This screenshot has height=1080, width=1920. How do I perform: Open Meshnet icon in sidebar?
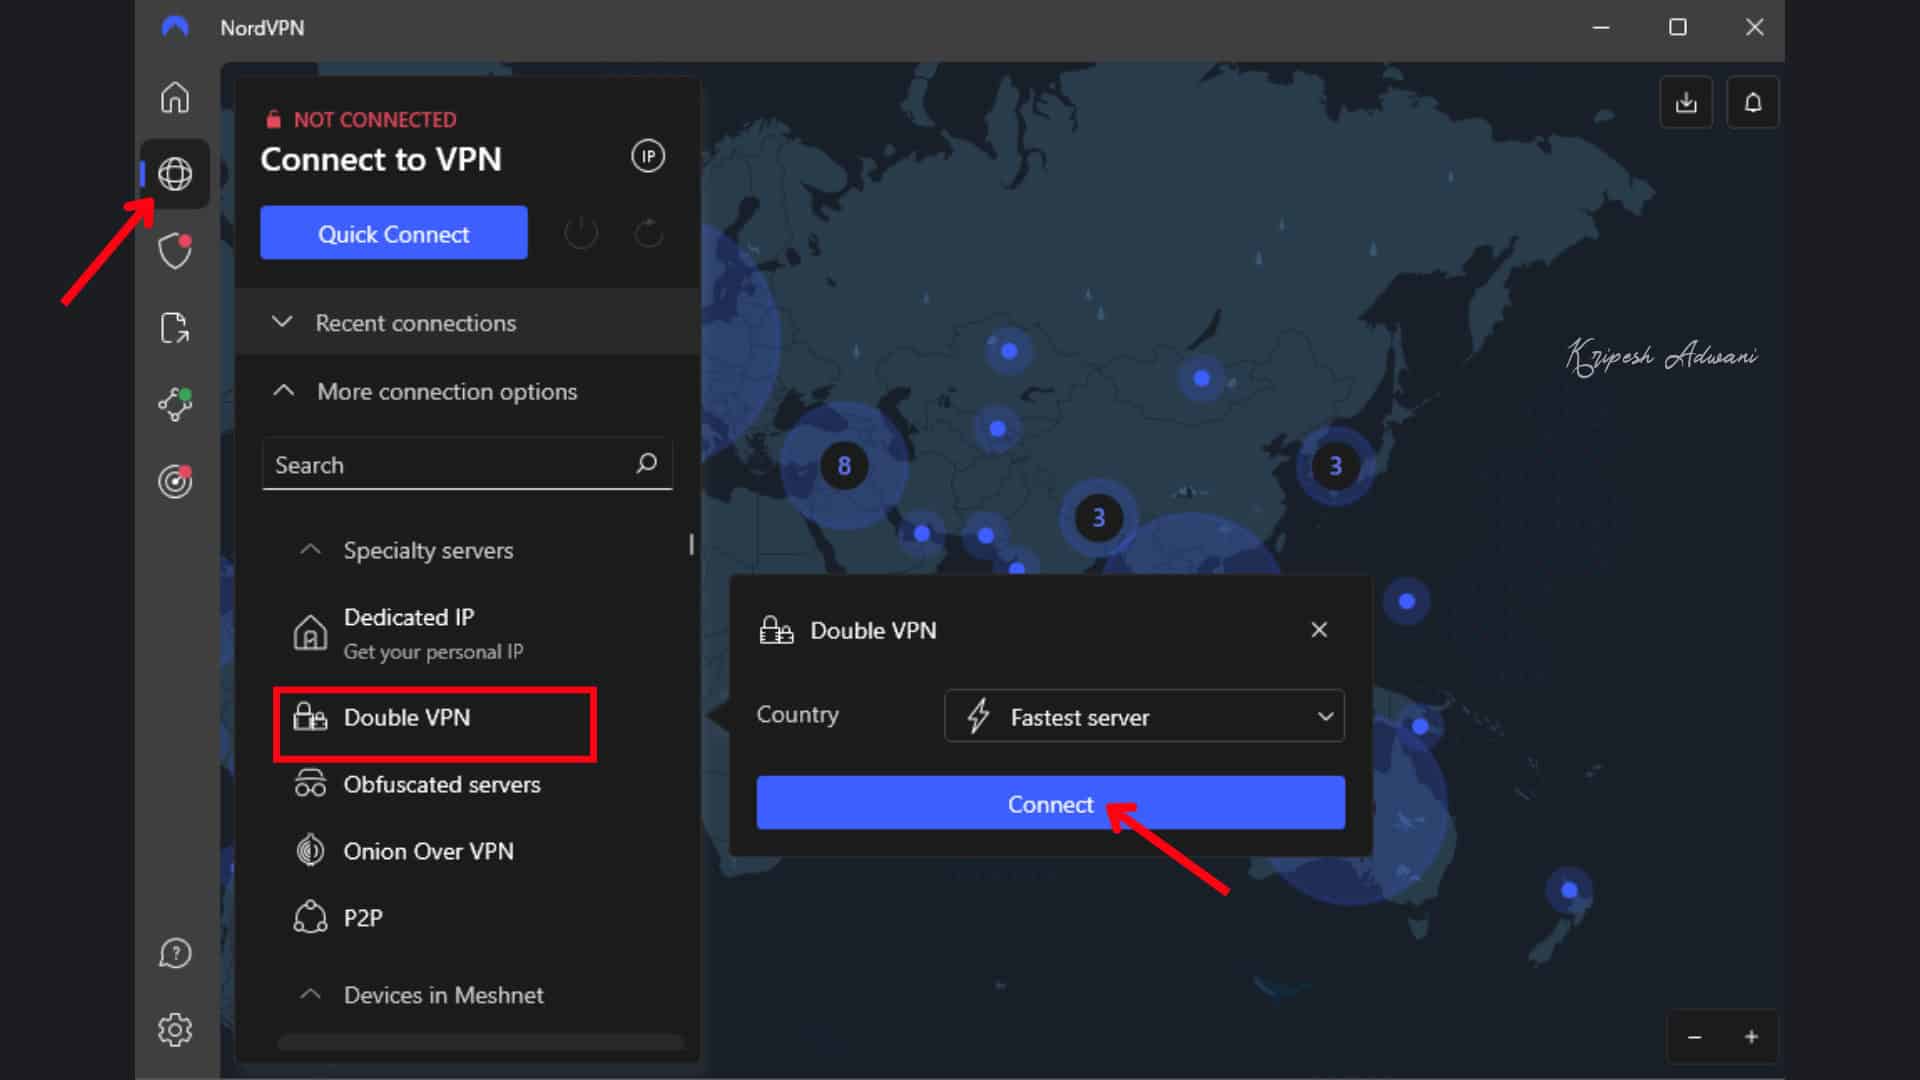(175, 404)
